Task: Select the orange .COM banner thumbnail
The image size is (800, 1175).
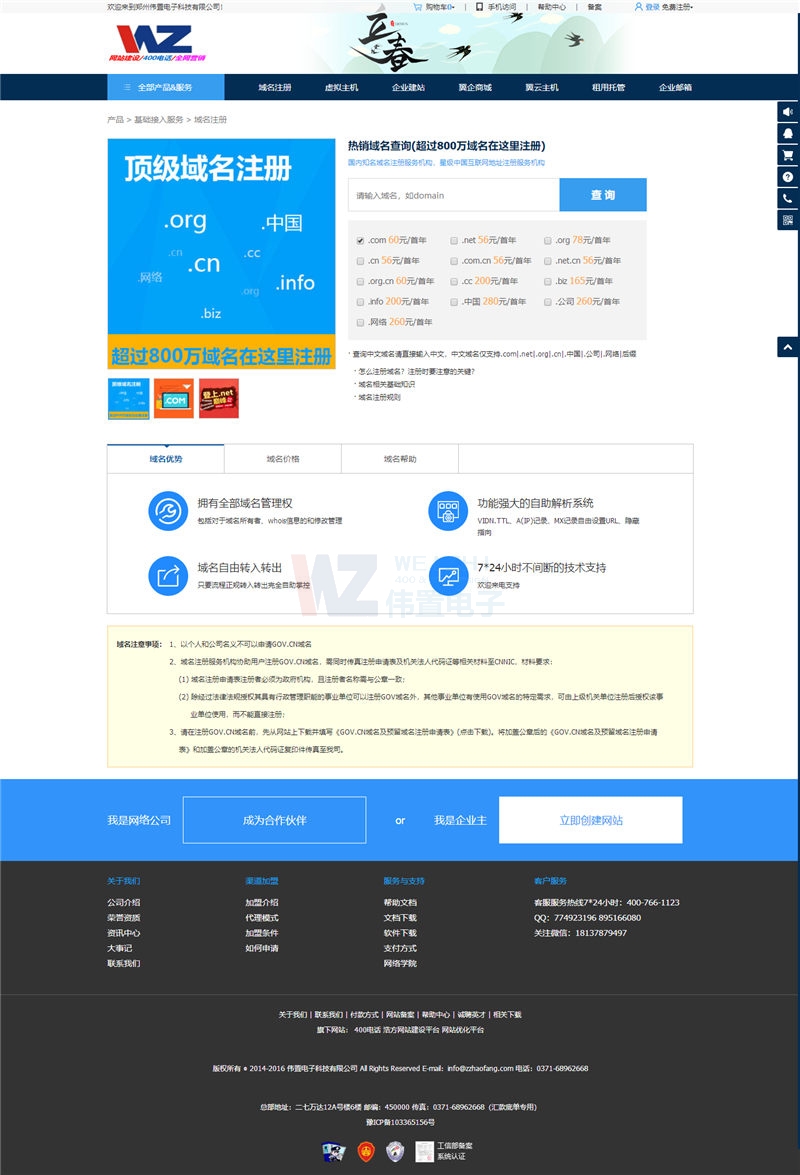Action: 173,398
